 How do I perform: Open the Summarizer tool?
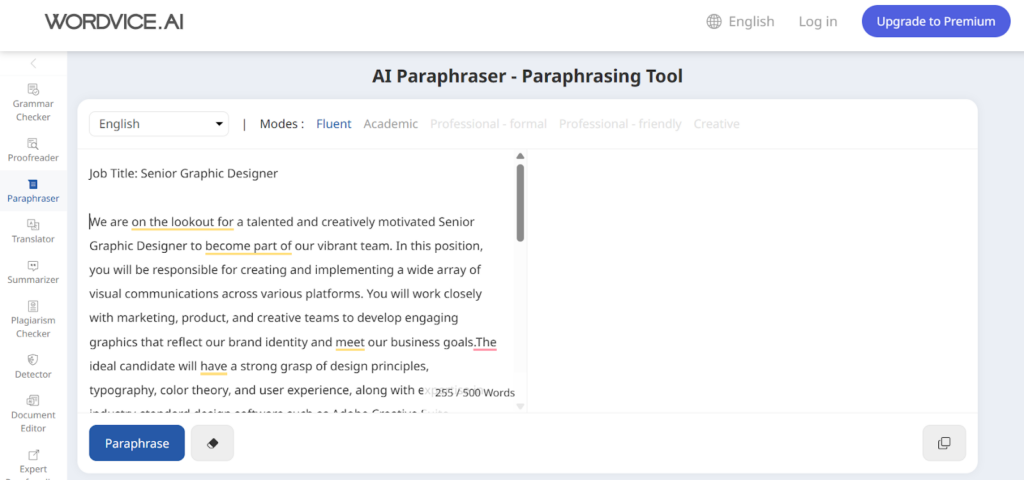33,272
